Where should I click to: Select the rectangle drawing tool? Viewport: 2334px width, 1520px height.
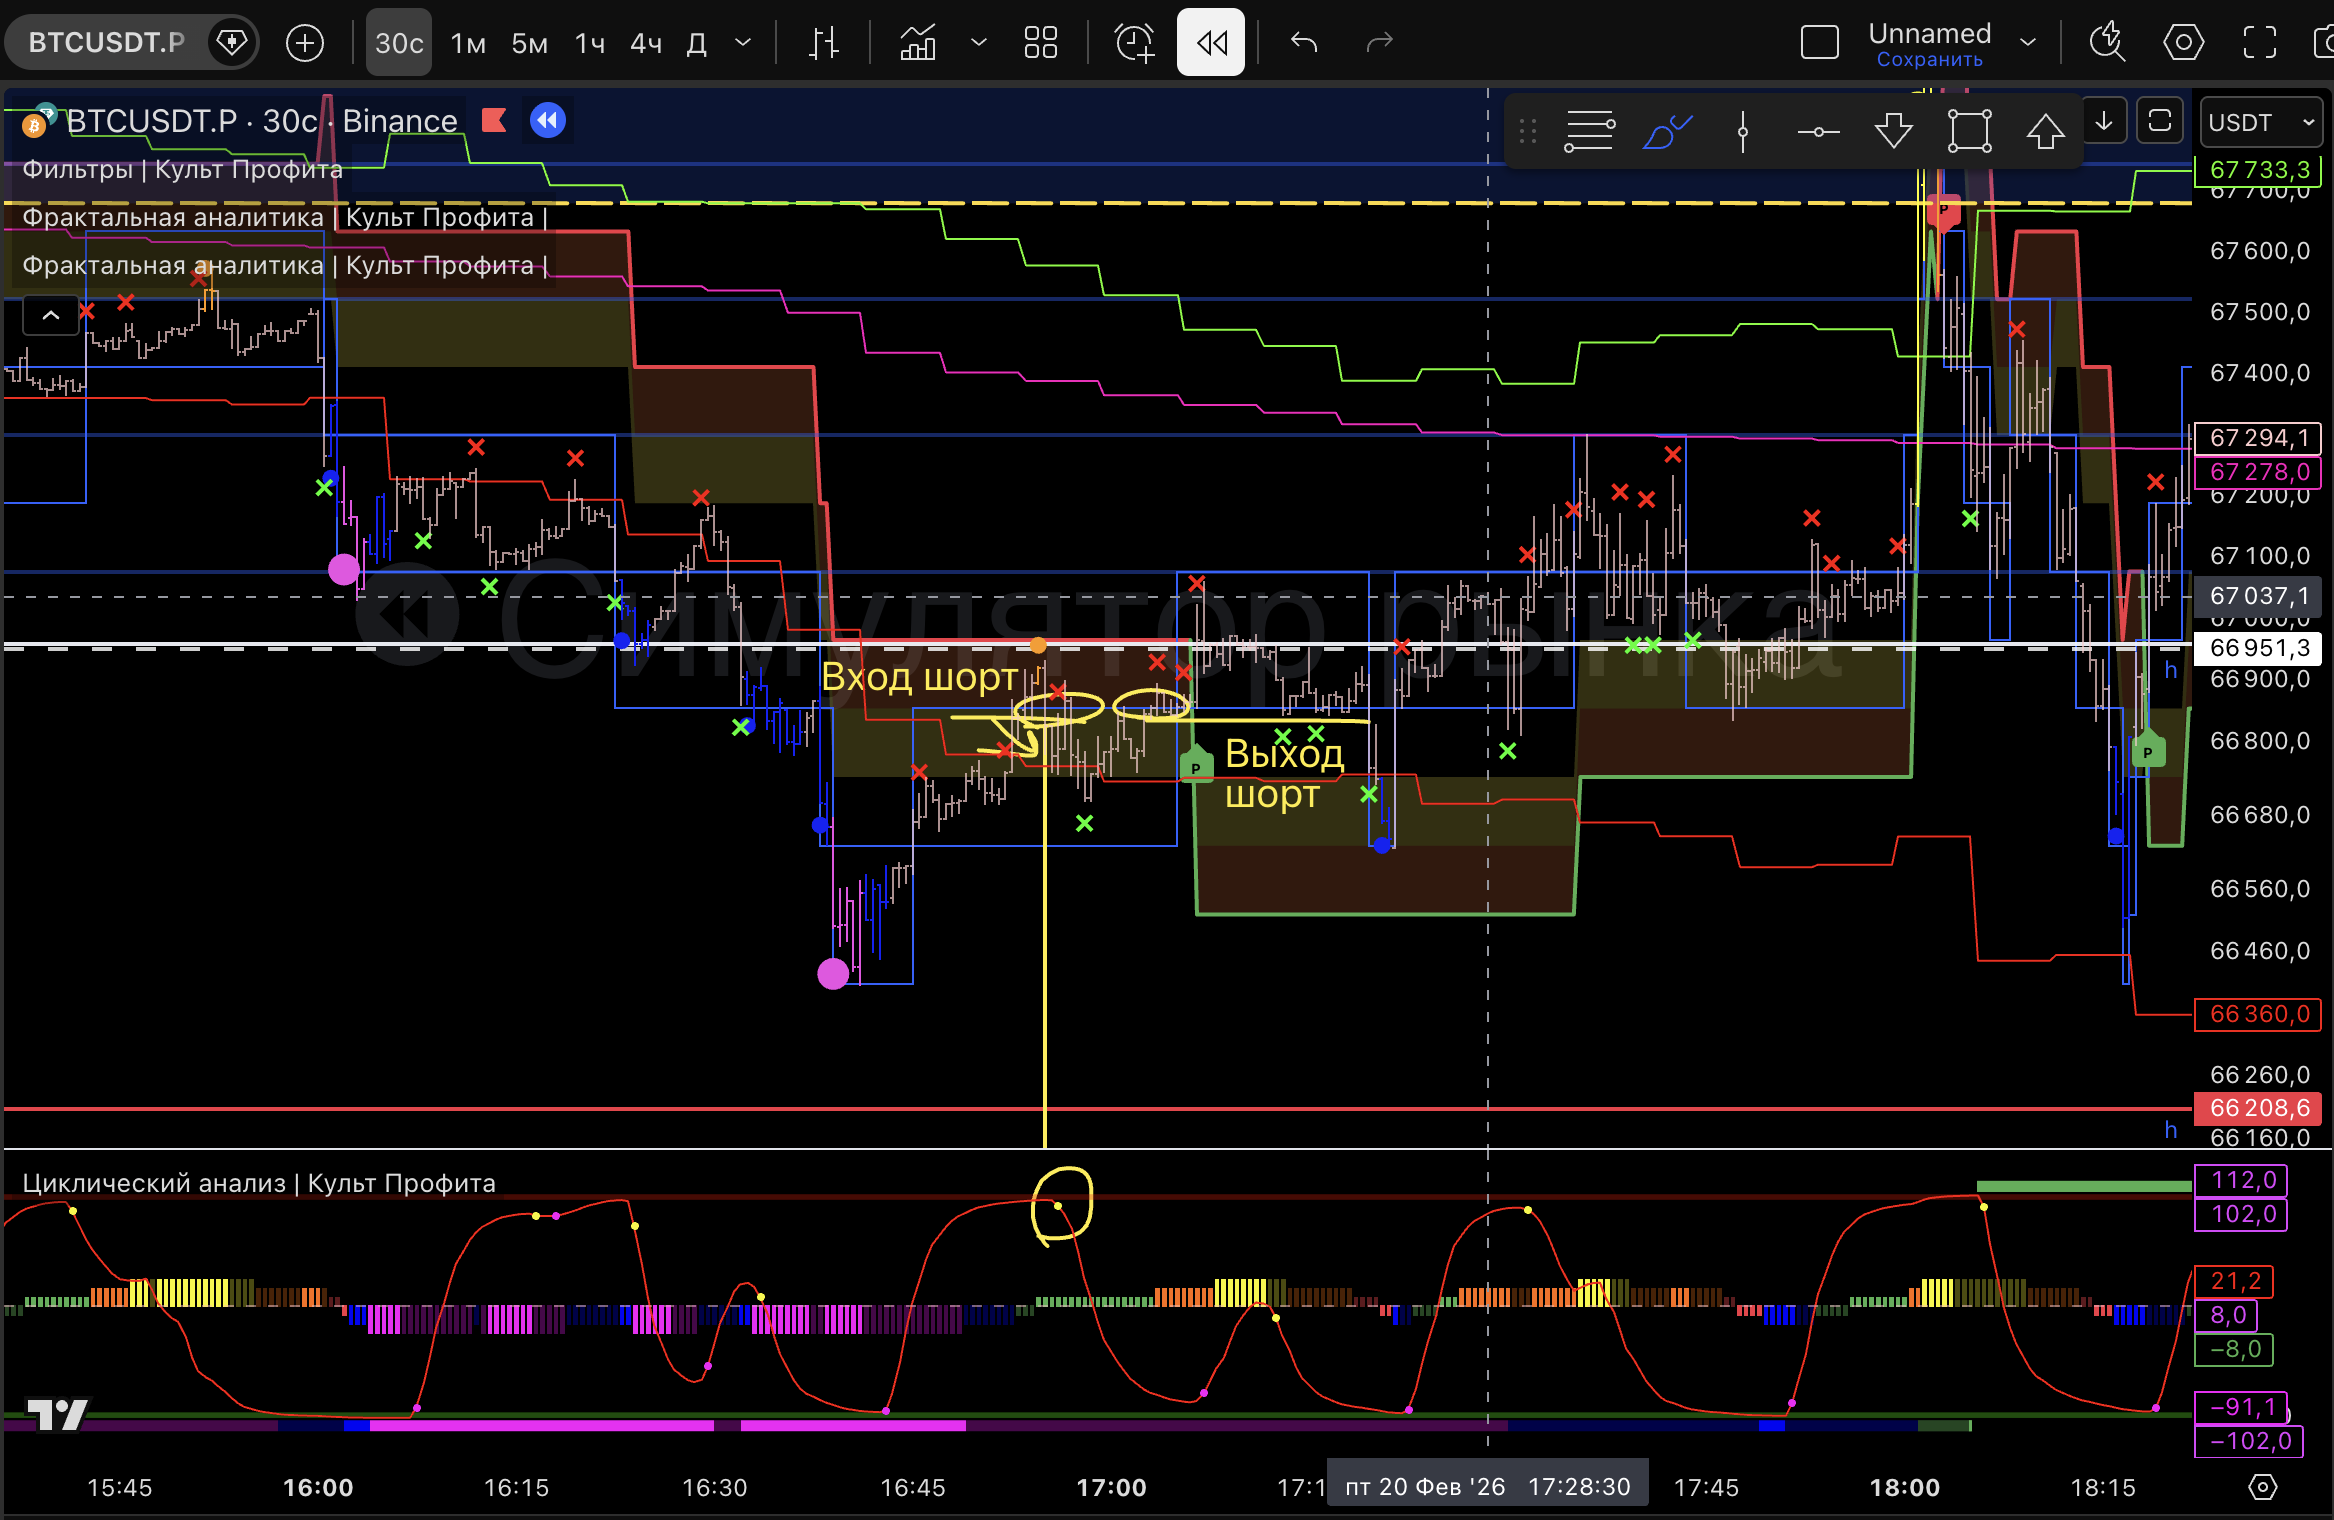1969,131
